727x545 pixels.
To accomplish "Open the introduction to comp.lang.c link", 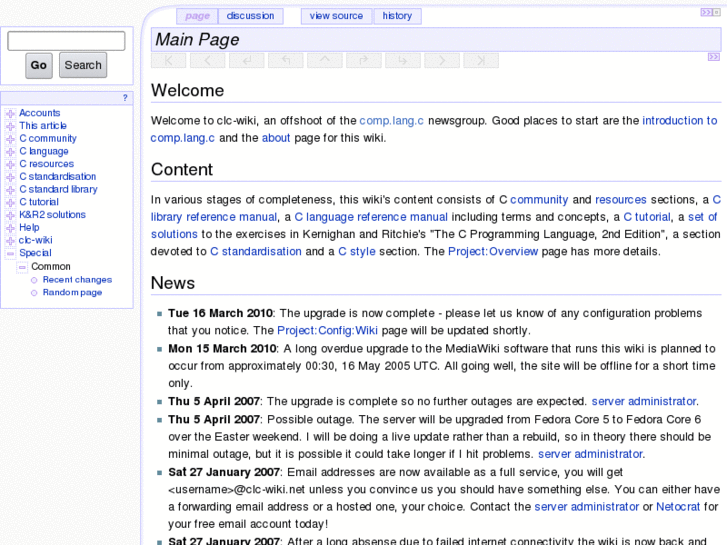I will coord(680,121).
